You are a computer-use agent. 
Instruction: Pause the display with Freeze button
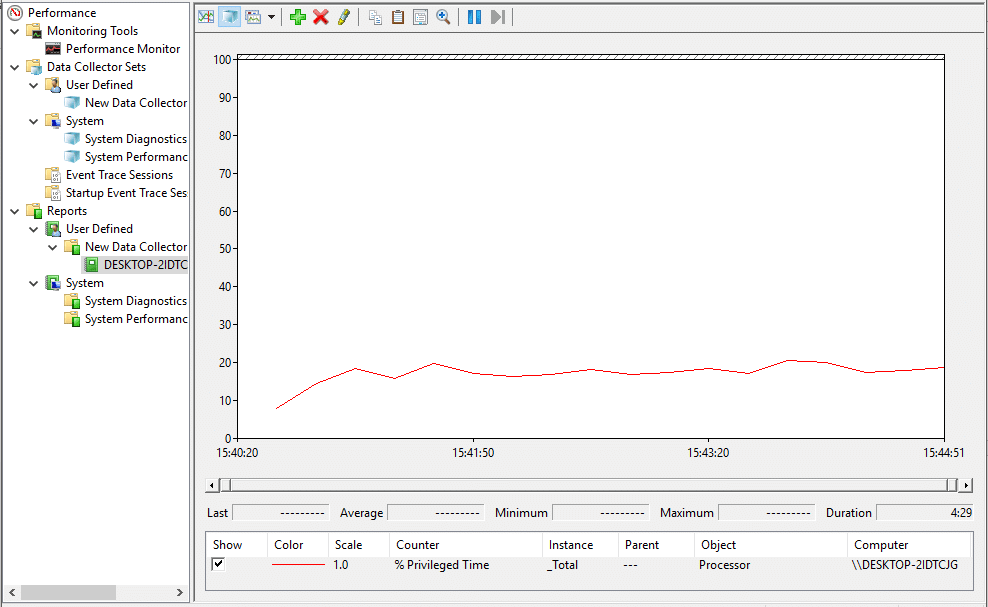point(474,17)
